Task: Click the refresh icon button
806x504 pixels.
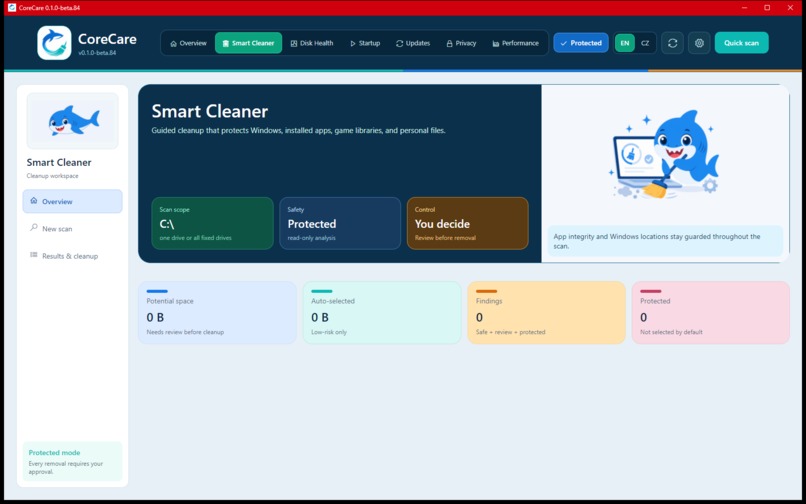Action: [672, 43]
